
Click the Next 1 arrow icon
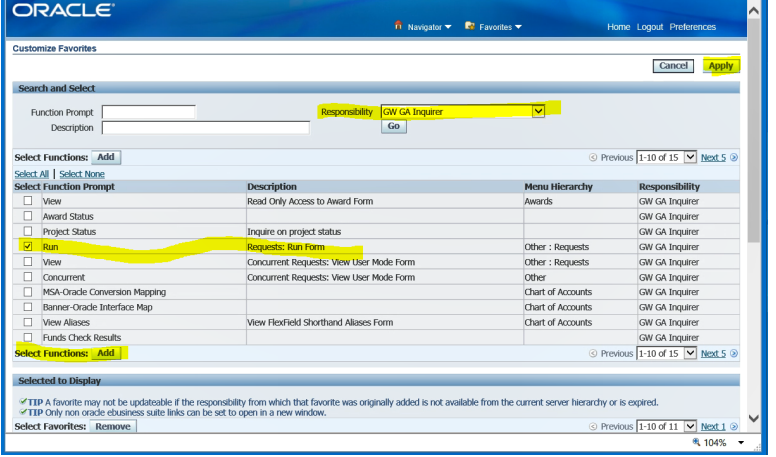click(x=734, y=426)
